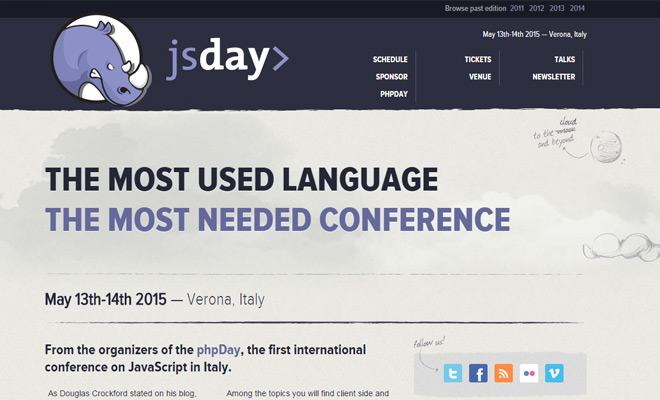Open the RSS feed icon
Image resolution: width=660 pixels, height=400 pixels.
click(503, 373)
